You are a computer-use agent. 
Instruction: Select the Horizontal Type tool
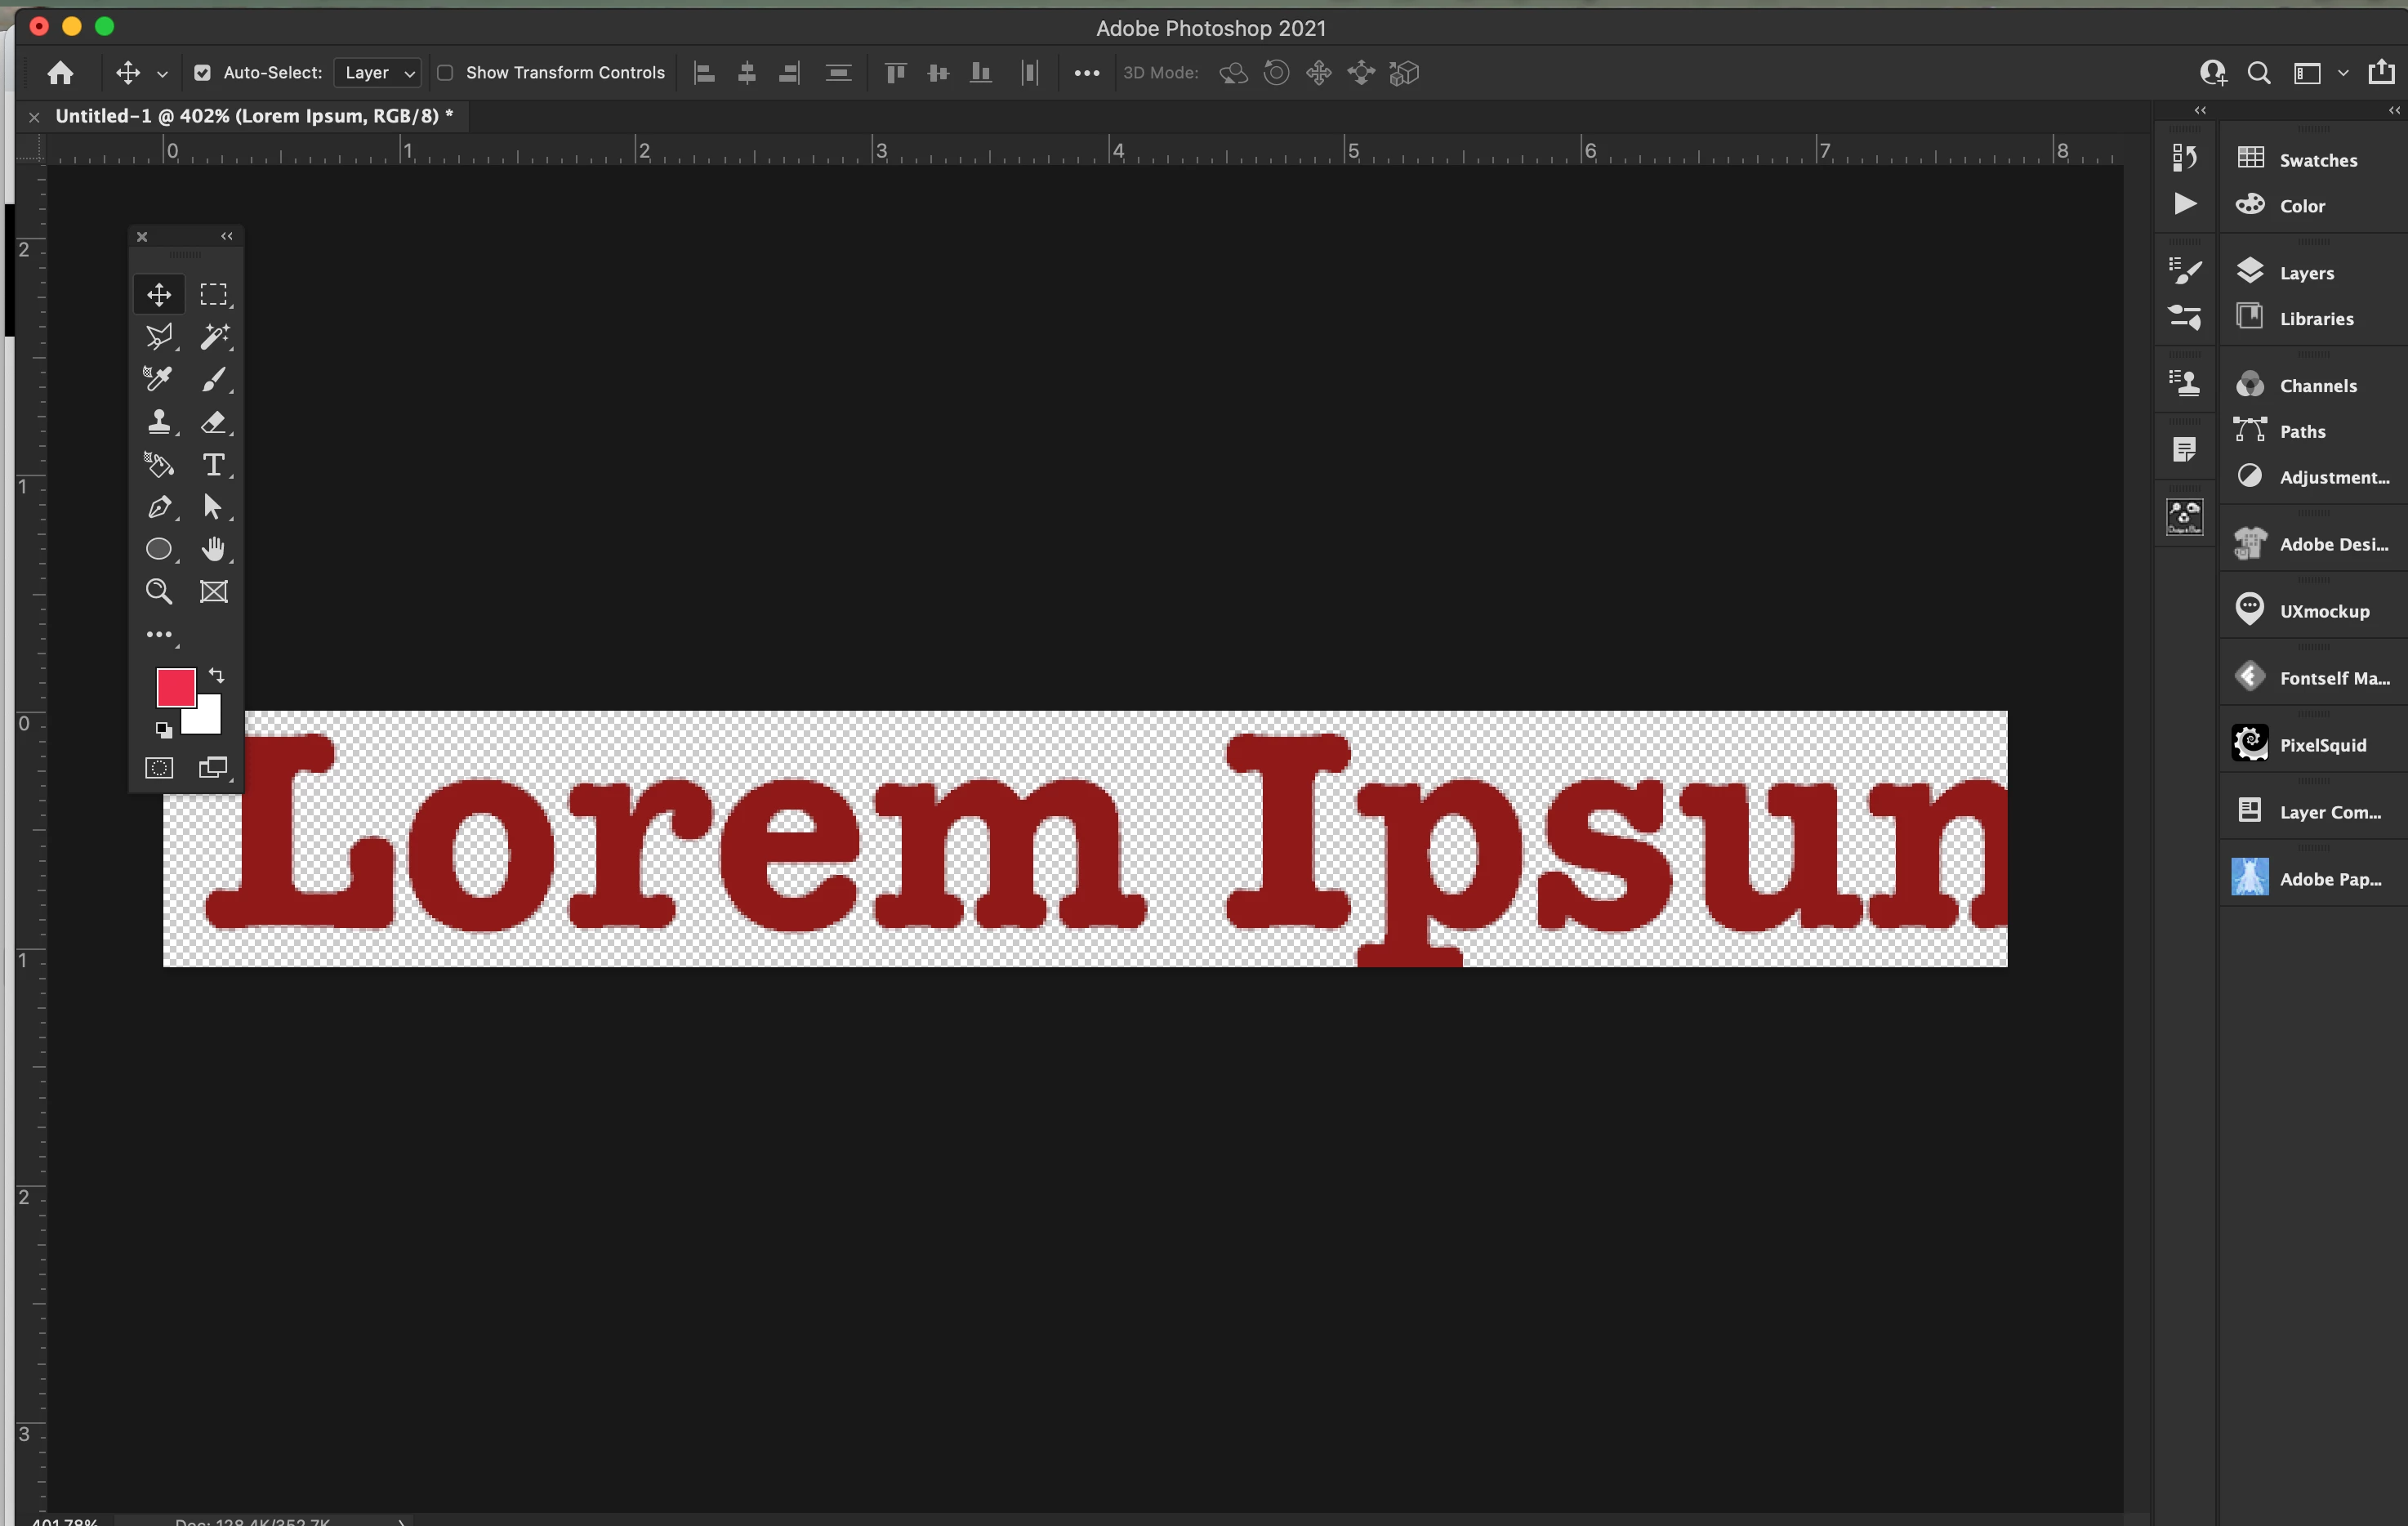tap(213, 465)
